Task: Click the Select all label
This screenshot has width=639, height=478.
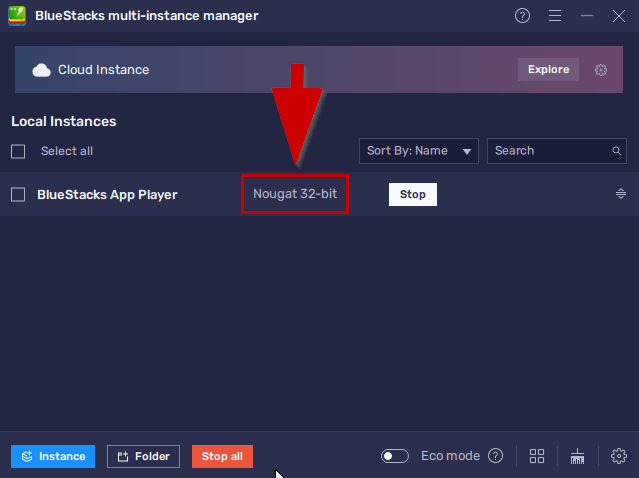Action: (67, 151)
